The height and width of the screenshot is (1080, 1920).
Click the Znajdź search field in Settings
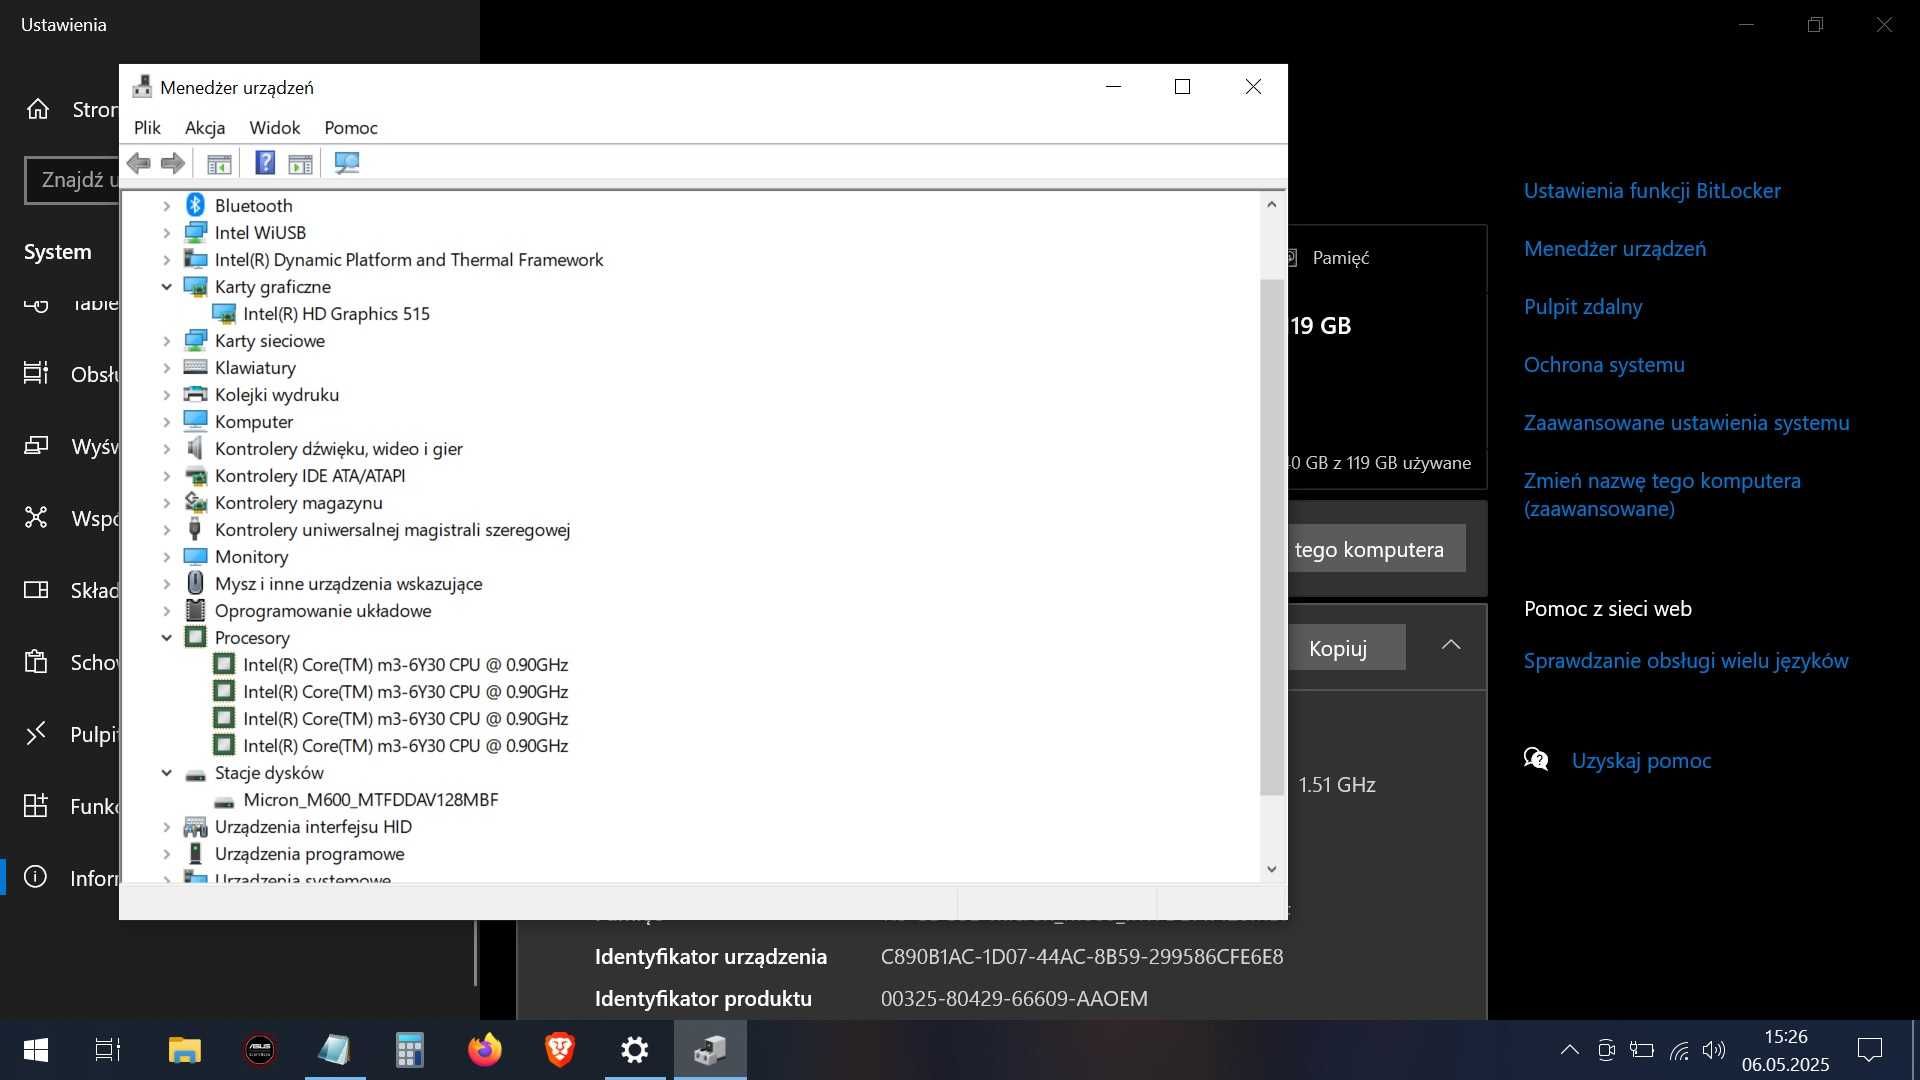(x=72, y=180)
